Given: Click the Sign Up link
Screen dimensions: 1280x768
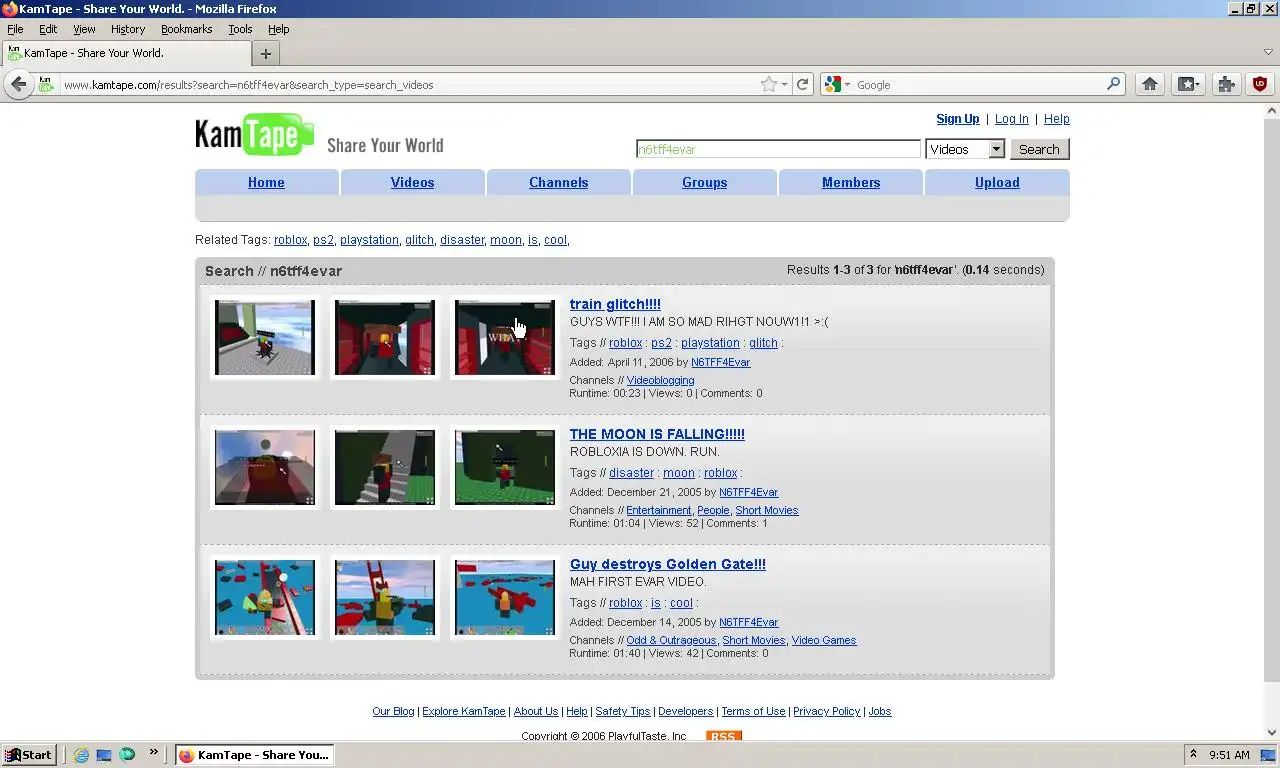Looking at the screenshot, I should (x=957, y=119).
